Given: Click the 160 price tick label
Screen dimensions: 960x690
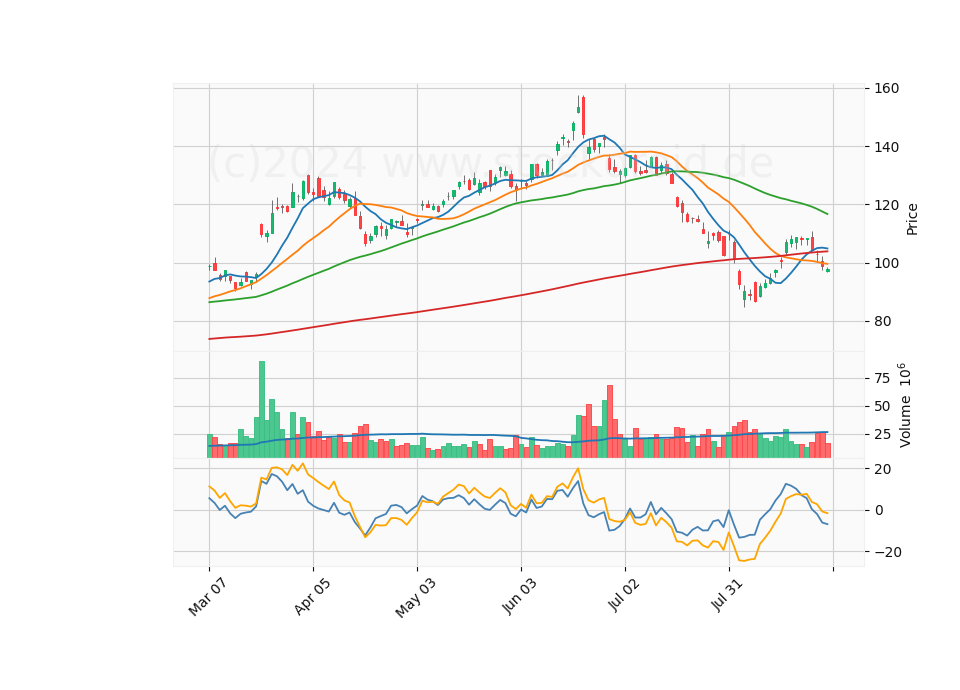Looking at the screenshot, I should [x=887, y=88].
